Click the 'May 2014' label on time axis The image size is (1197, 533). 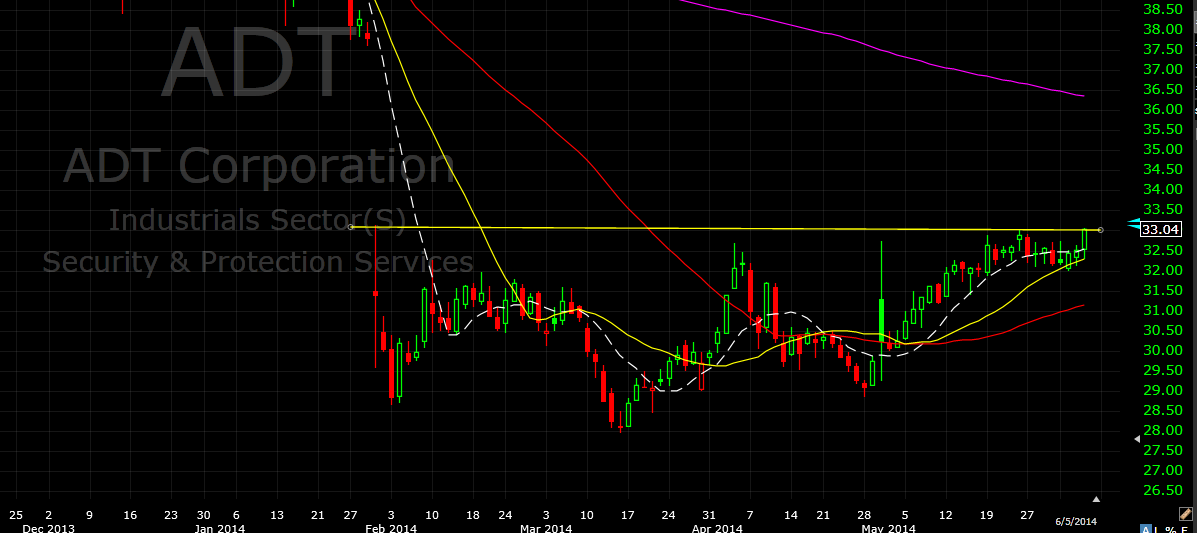888,528
